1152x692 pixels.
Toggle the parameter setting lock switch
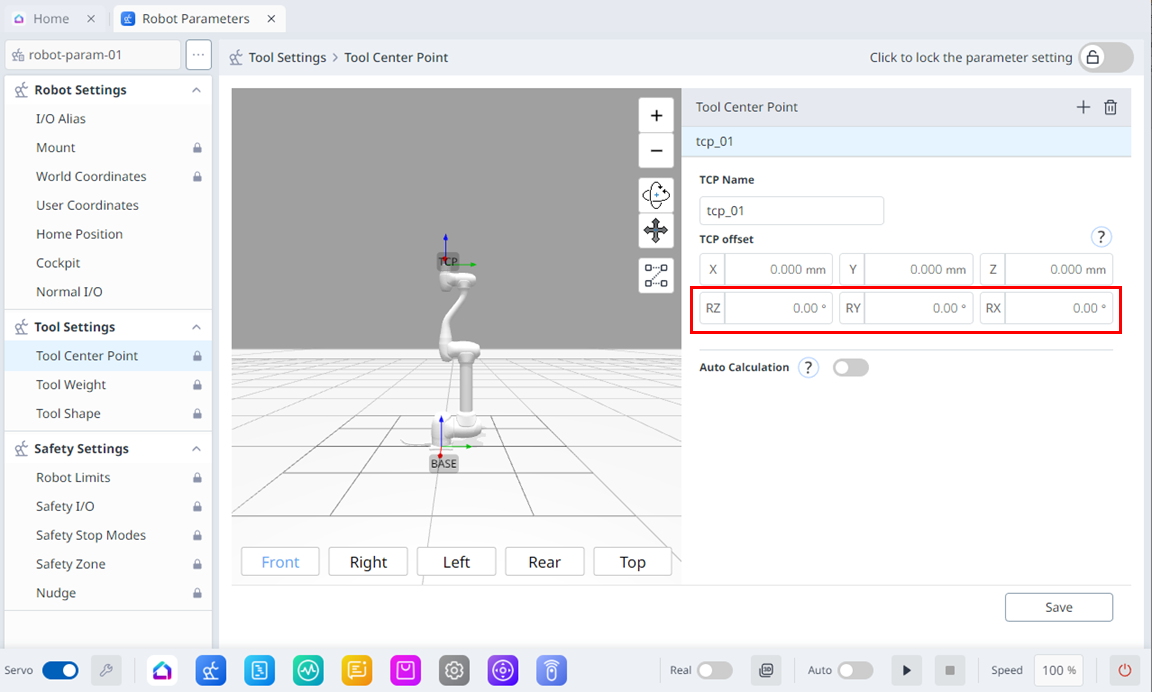(x=1104, y=58)
